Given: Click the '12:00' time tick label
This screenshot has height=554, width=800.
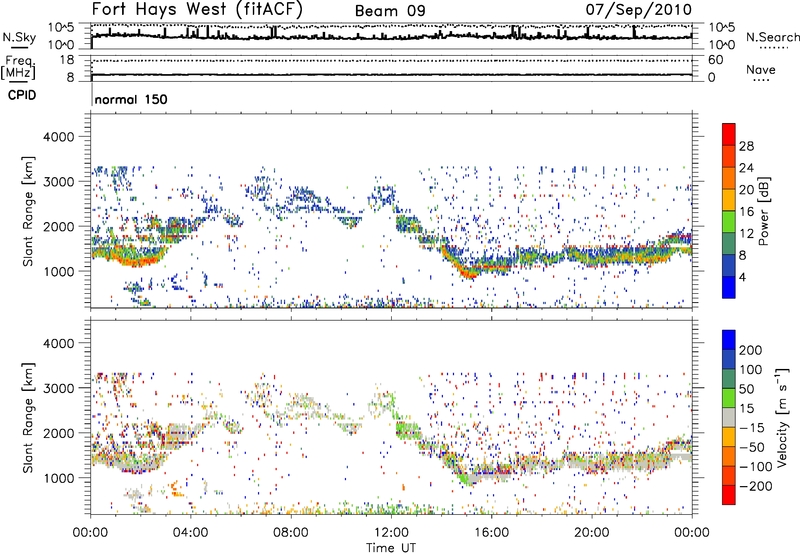Looking at the screenshot, I should click(391, 533).
